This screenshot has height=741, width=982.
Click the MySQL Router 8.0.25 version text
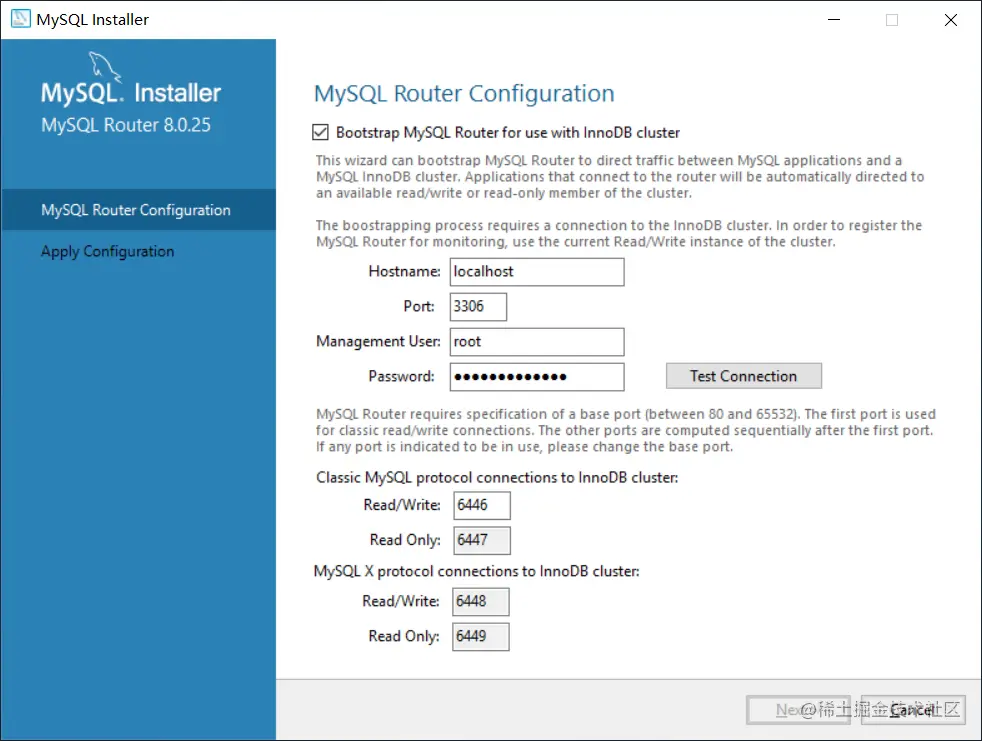126,125
